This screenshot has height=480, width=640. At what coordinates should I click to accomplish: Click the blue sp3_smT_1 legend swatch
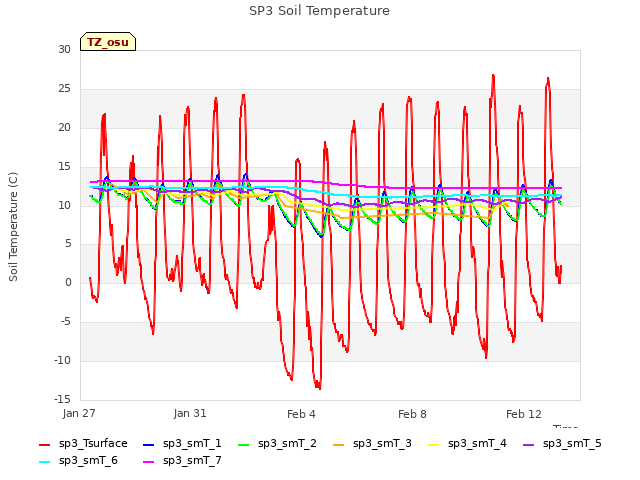pos(149,444)
